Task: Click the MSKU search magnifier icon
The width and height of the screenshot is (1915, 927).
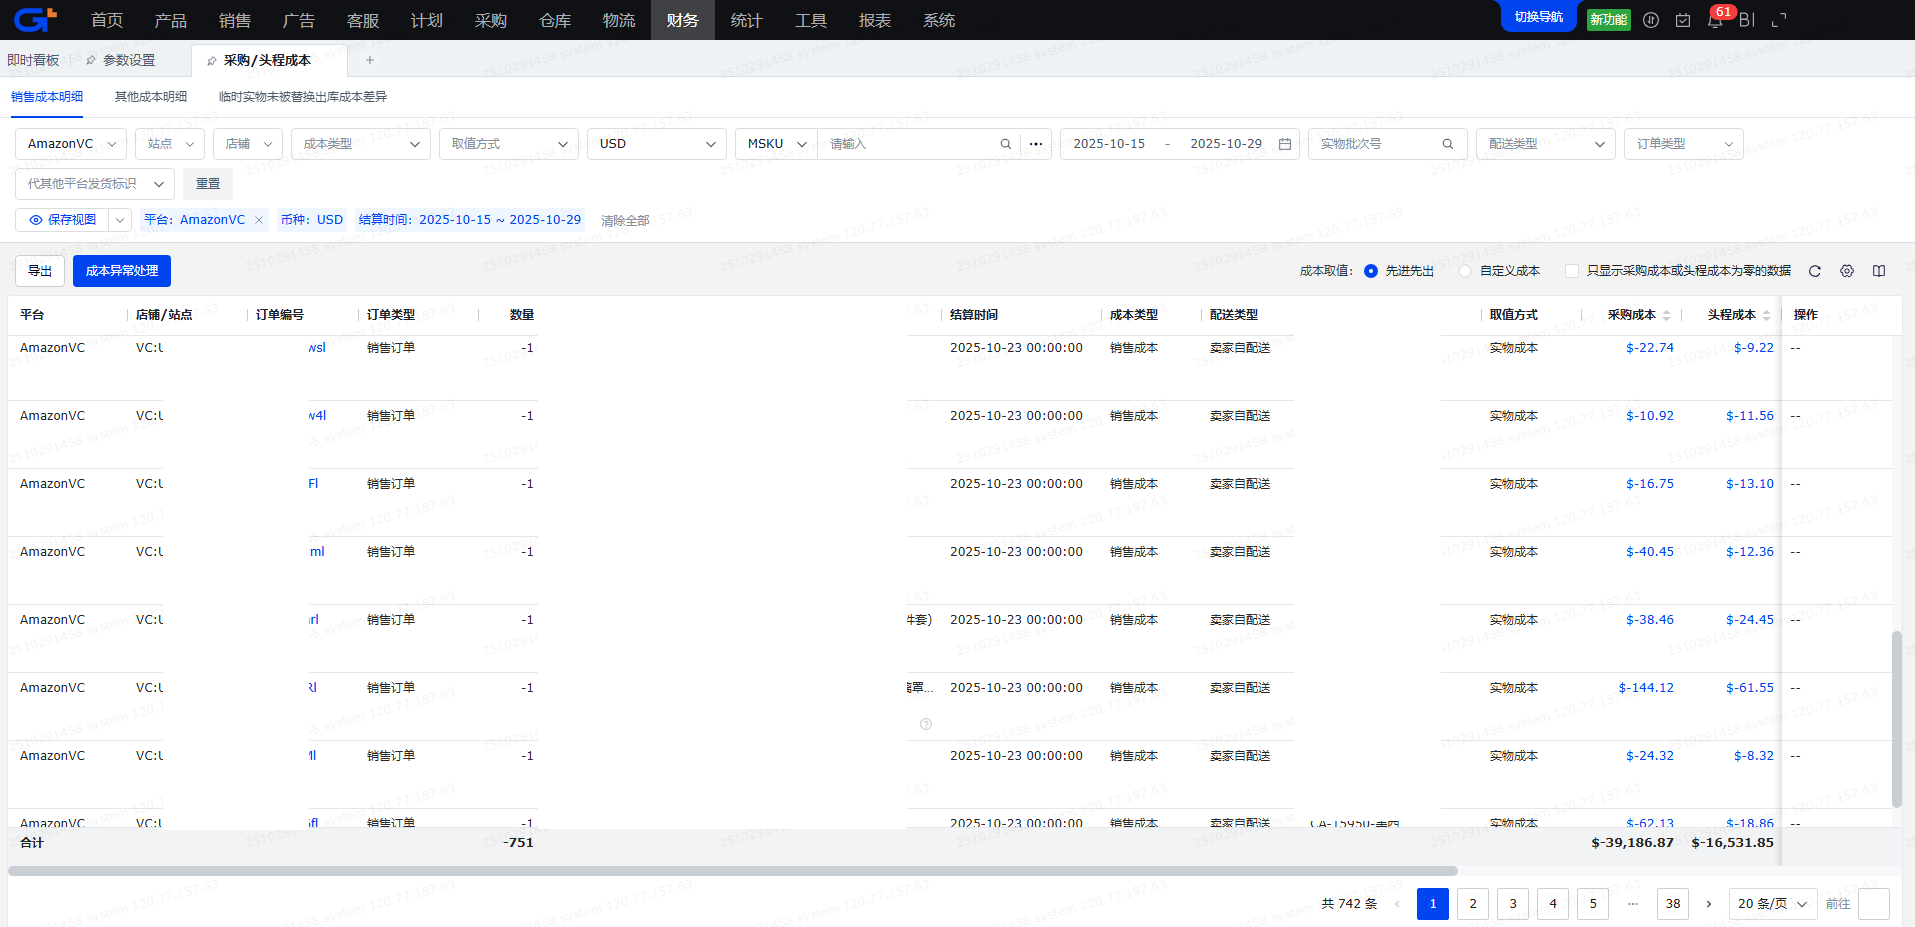Action: (1005, 144)
